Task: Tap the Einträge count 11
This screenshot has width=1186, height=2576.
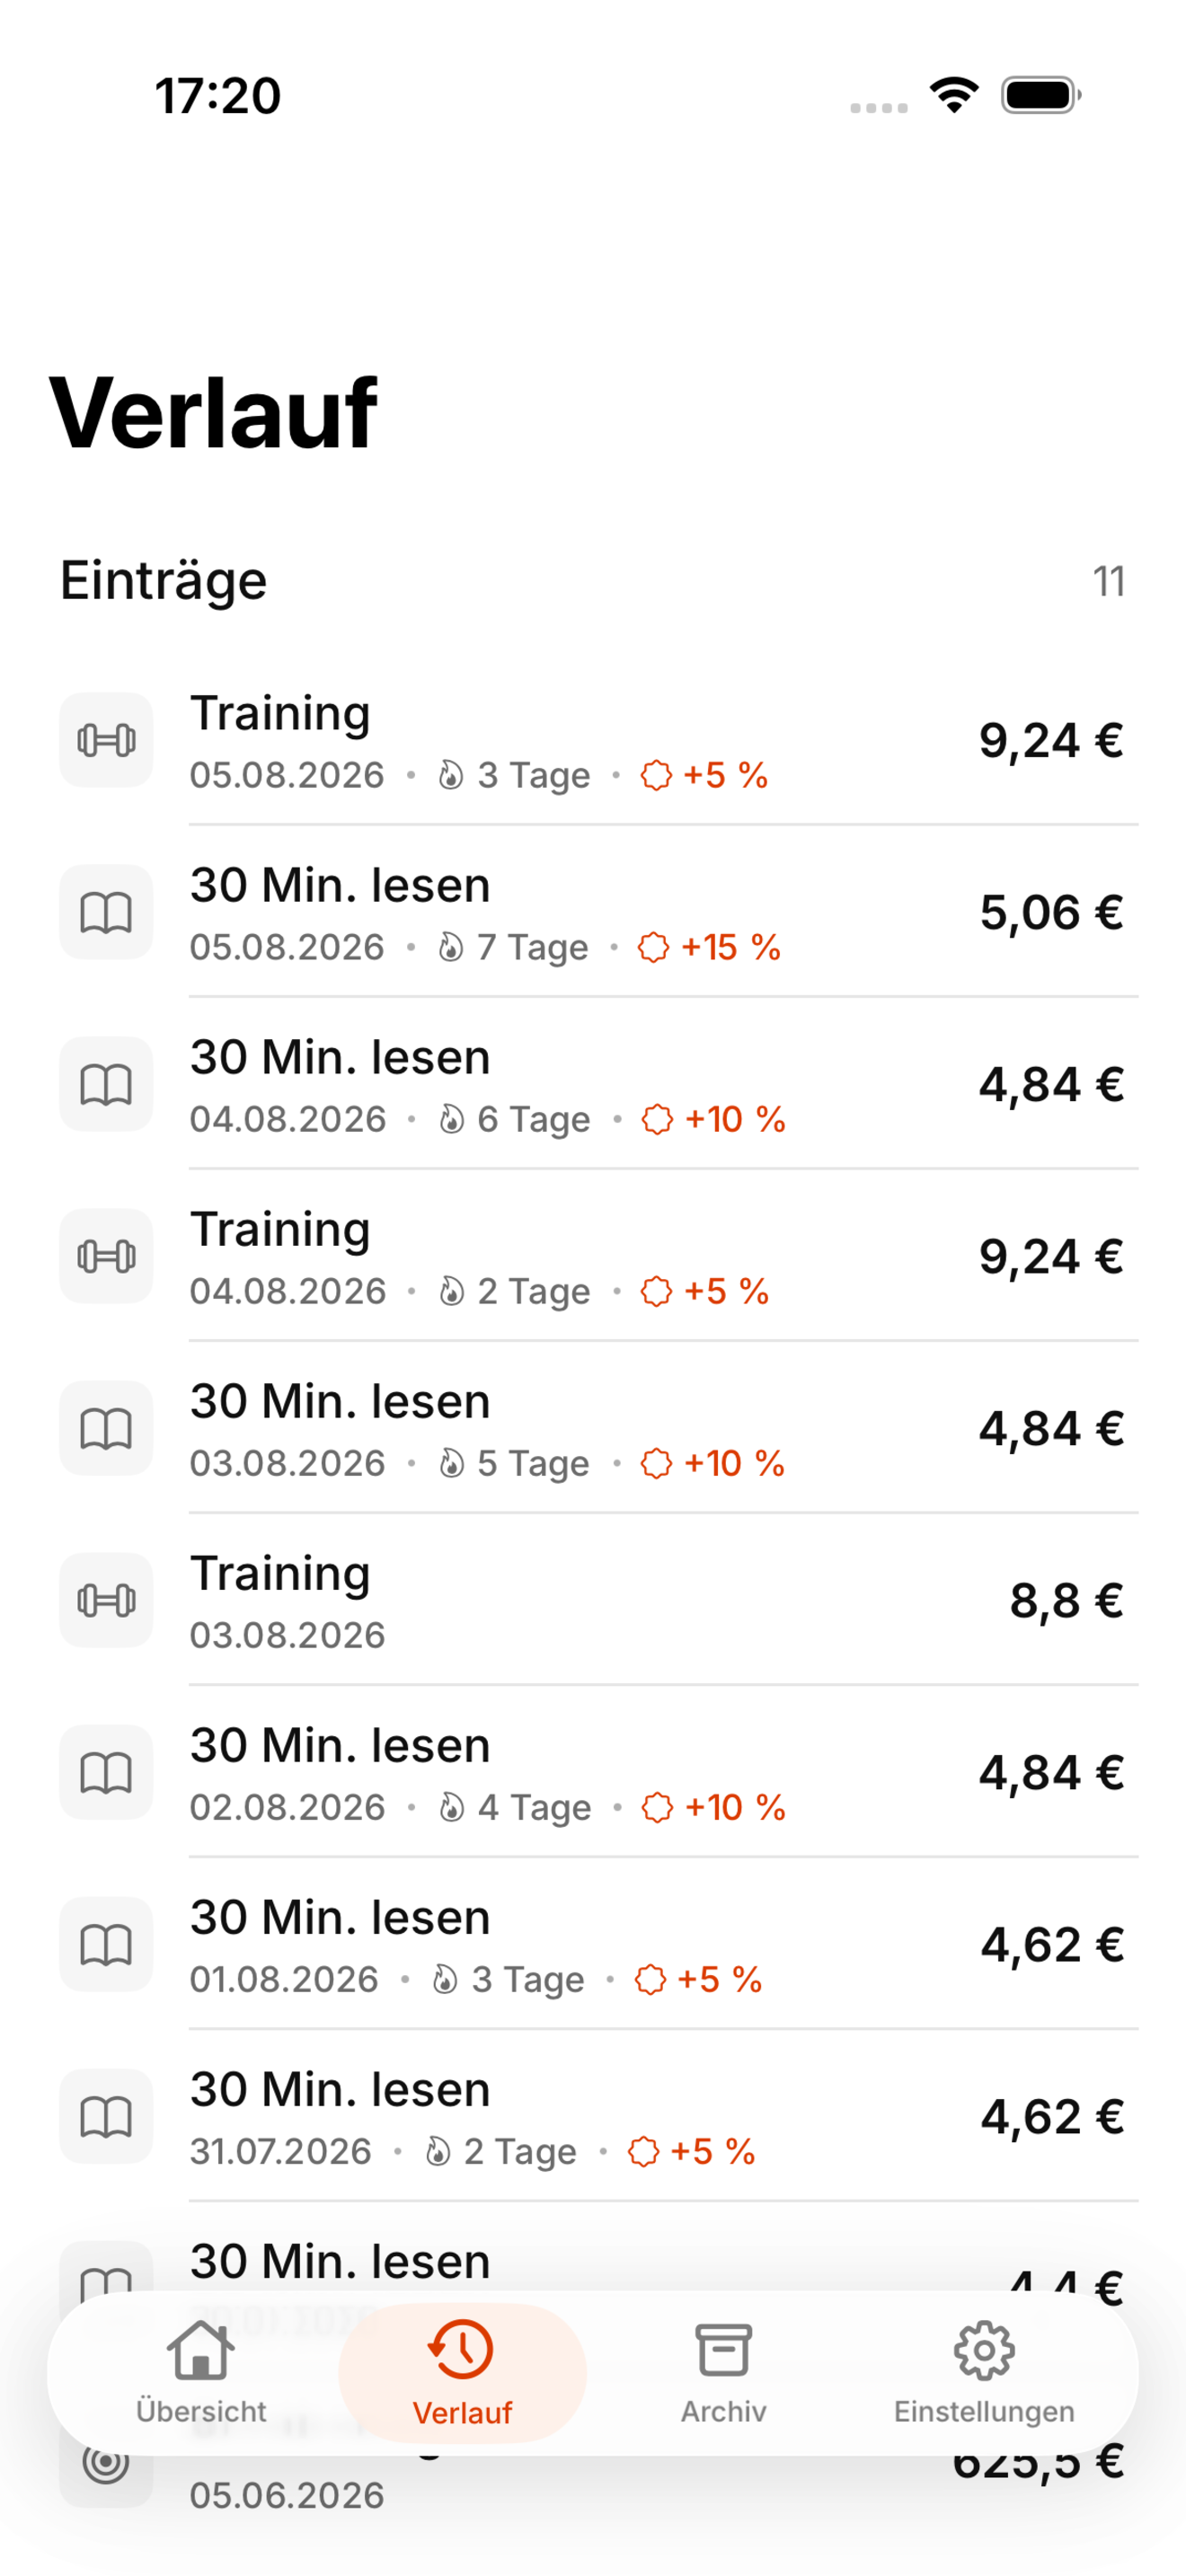Action: 1108,581
